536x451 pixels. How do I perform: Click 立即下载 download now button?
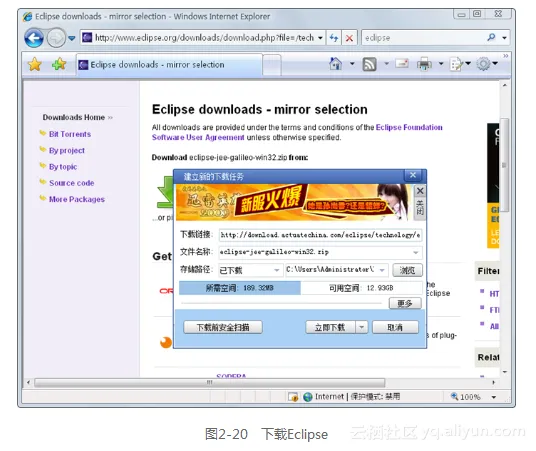pos(330,327)
